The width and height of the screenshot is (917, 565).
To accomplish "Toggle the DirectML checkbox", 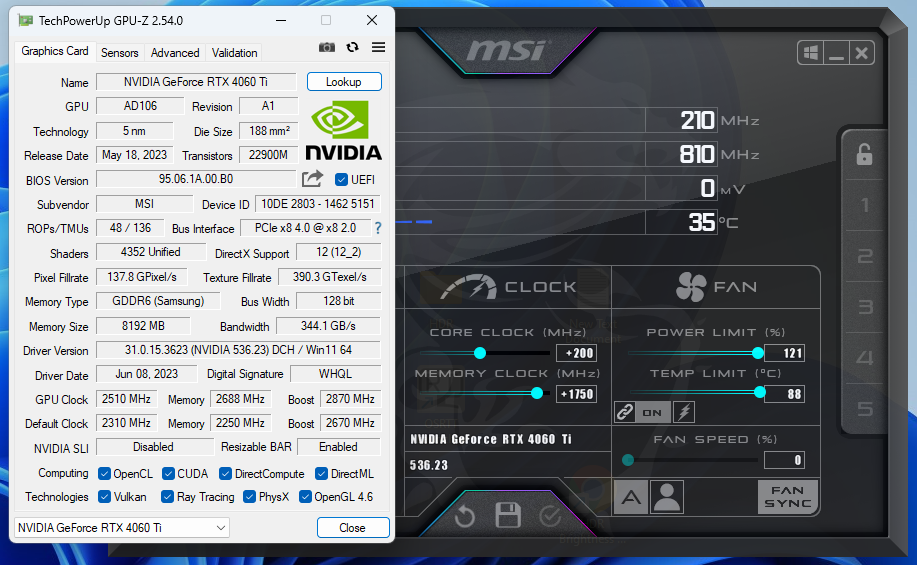I will tap(321, 473).
